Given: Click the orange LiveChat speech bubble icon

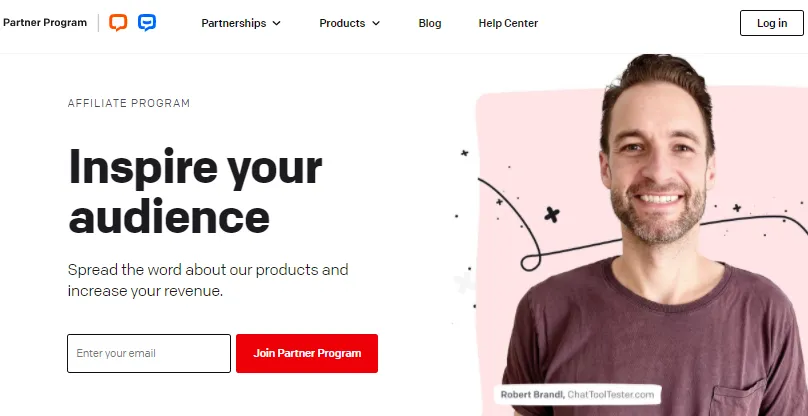Looking at the screenshot, I should (x=118, y=23).
